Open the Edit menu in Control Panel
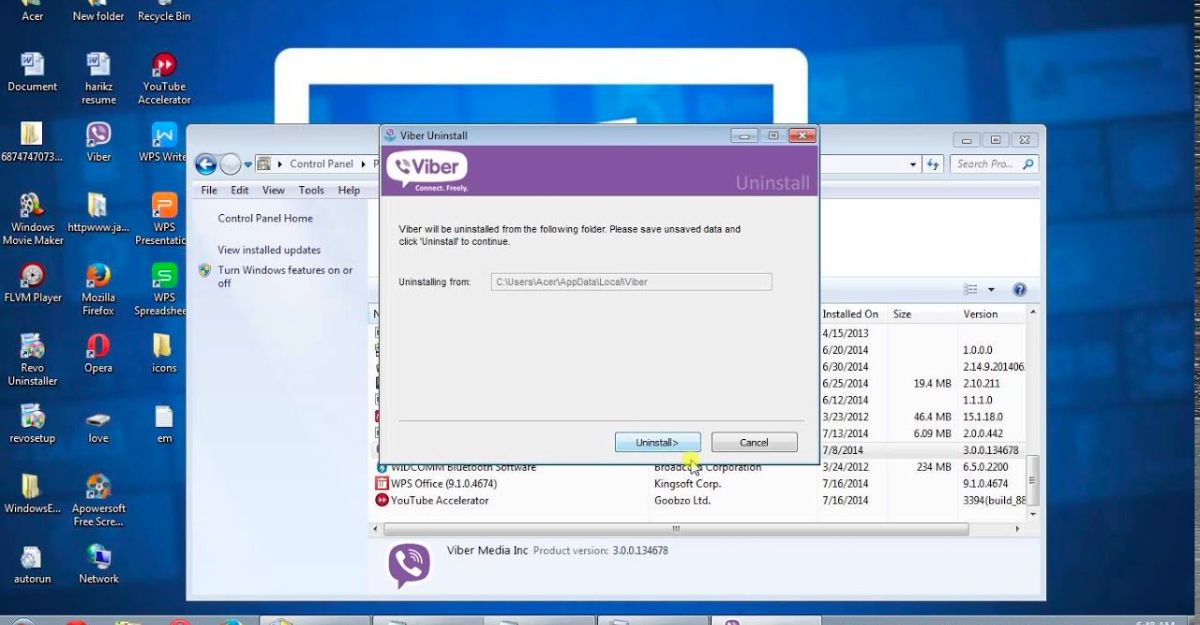Image resolution: width=1200 pixels, height=625 pixels. [x=240, y=190]
